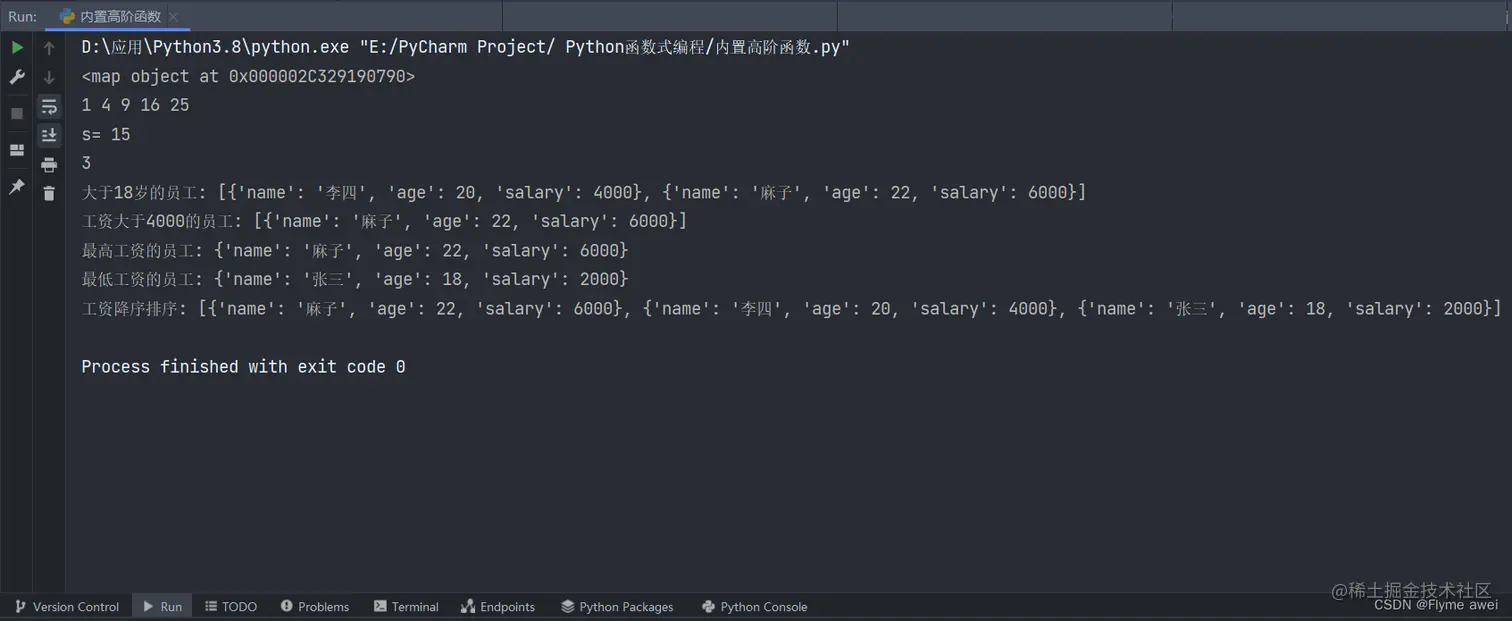Clear all console output with the trash icon

[x=49, y=193]
